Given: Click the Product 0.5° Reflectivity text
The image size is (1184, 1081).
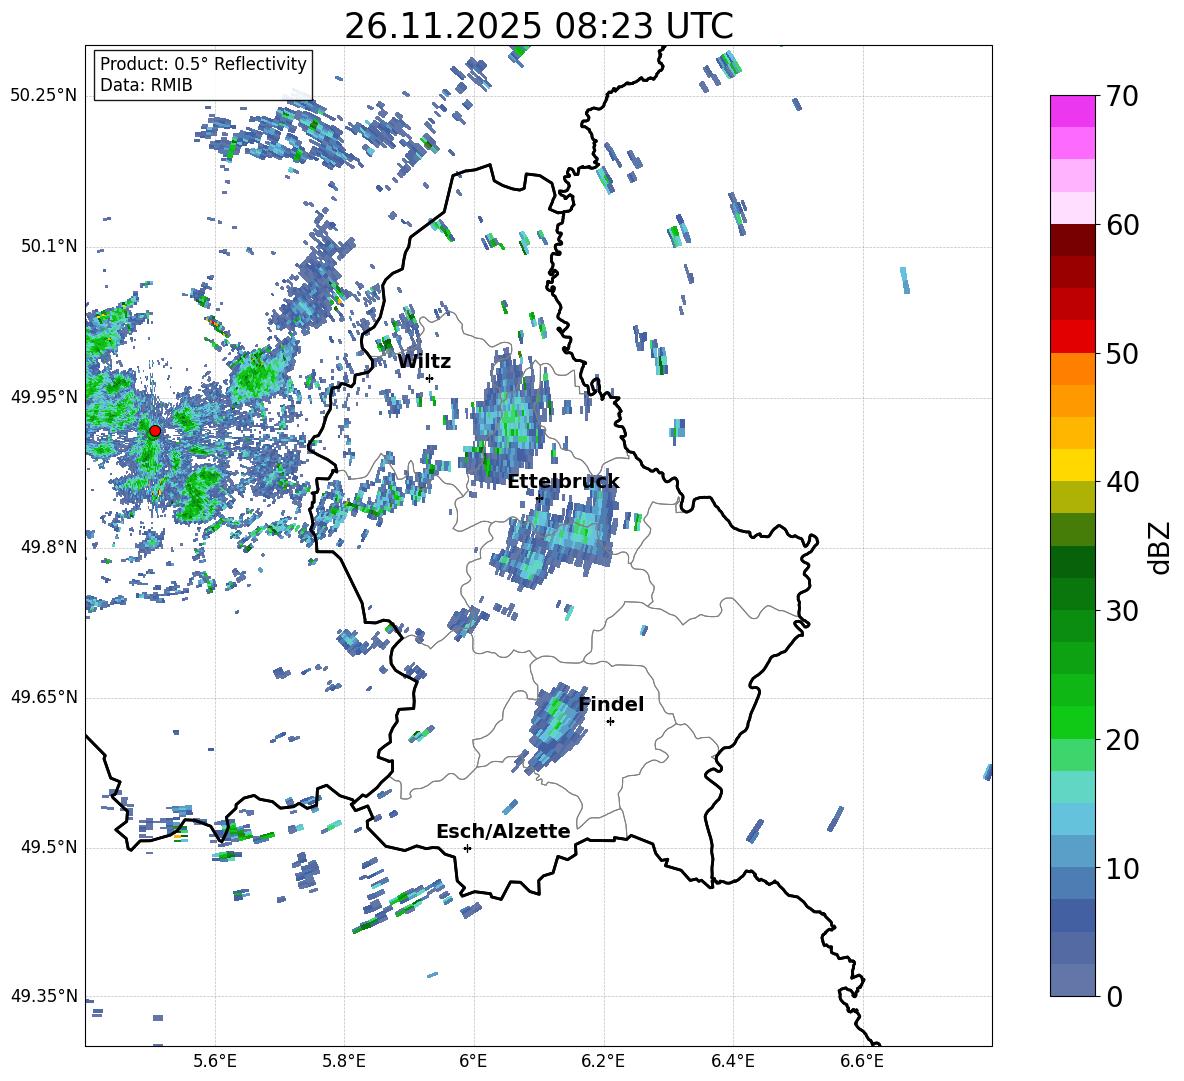Looking at the screenshot, I should (x=203, y=64).
